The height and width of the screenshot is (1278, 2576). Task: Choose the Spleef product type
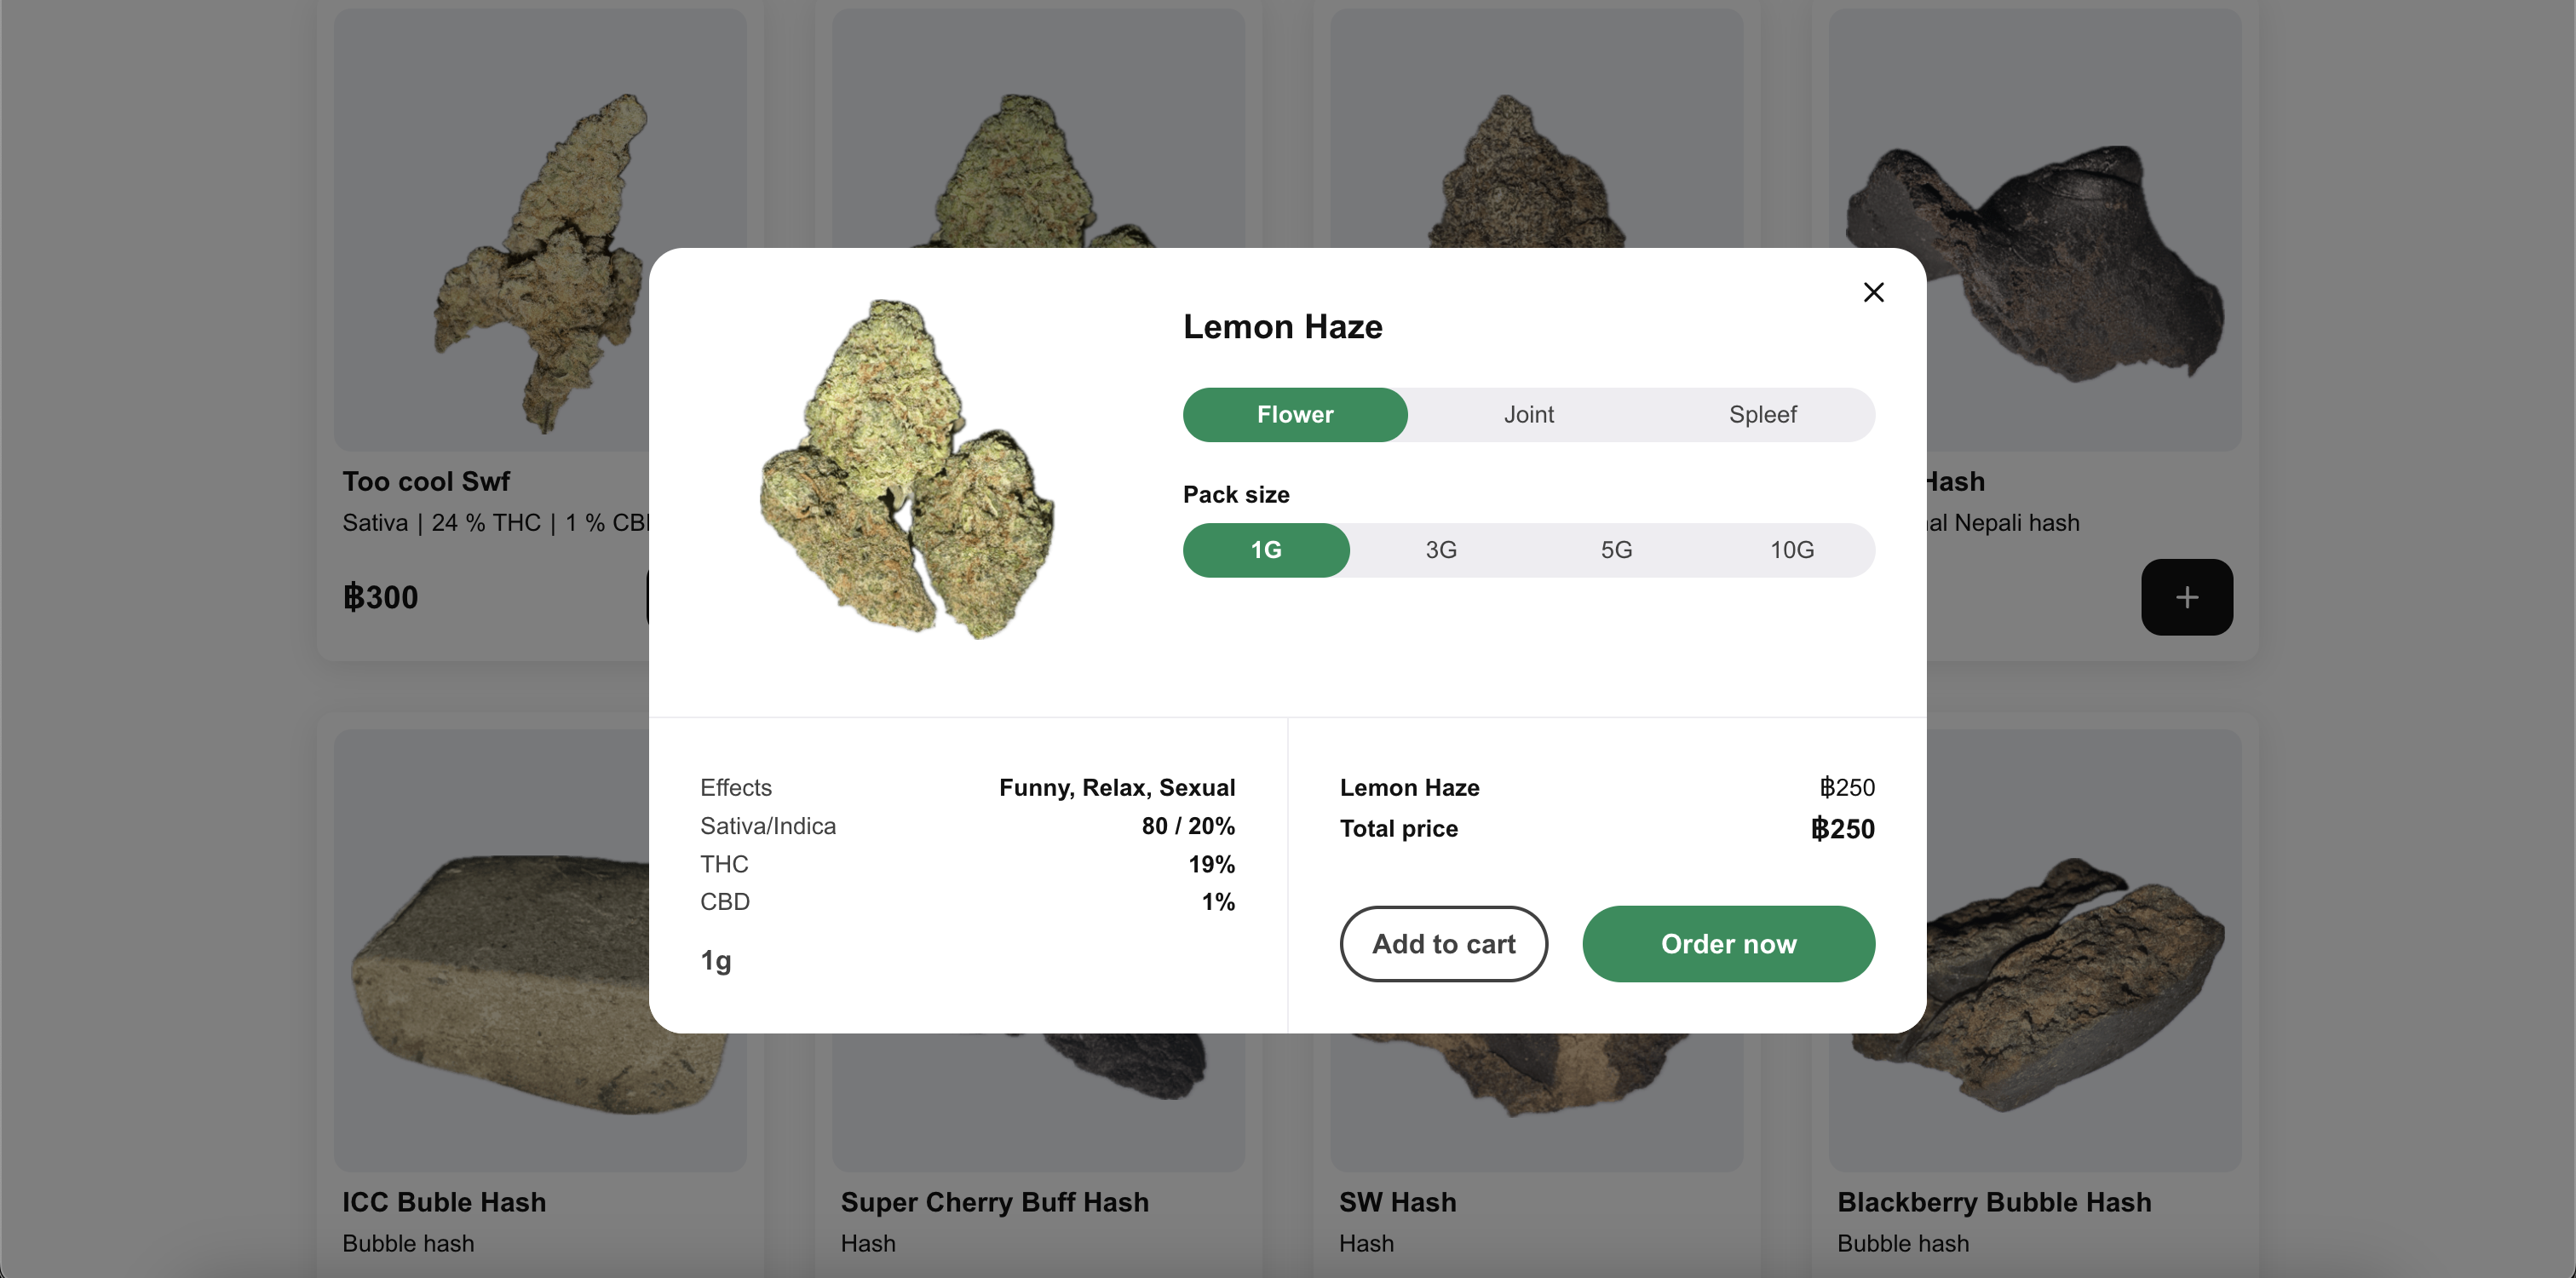click(1762, 414)
